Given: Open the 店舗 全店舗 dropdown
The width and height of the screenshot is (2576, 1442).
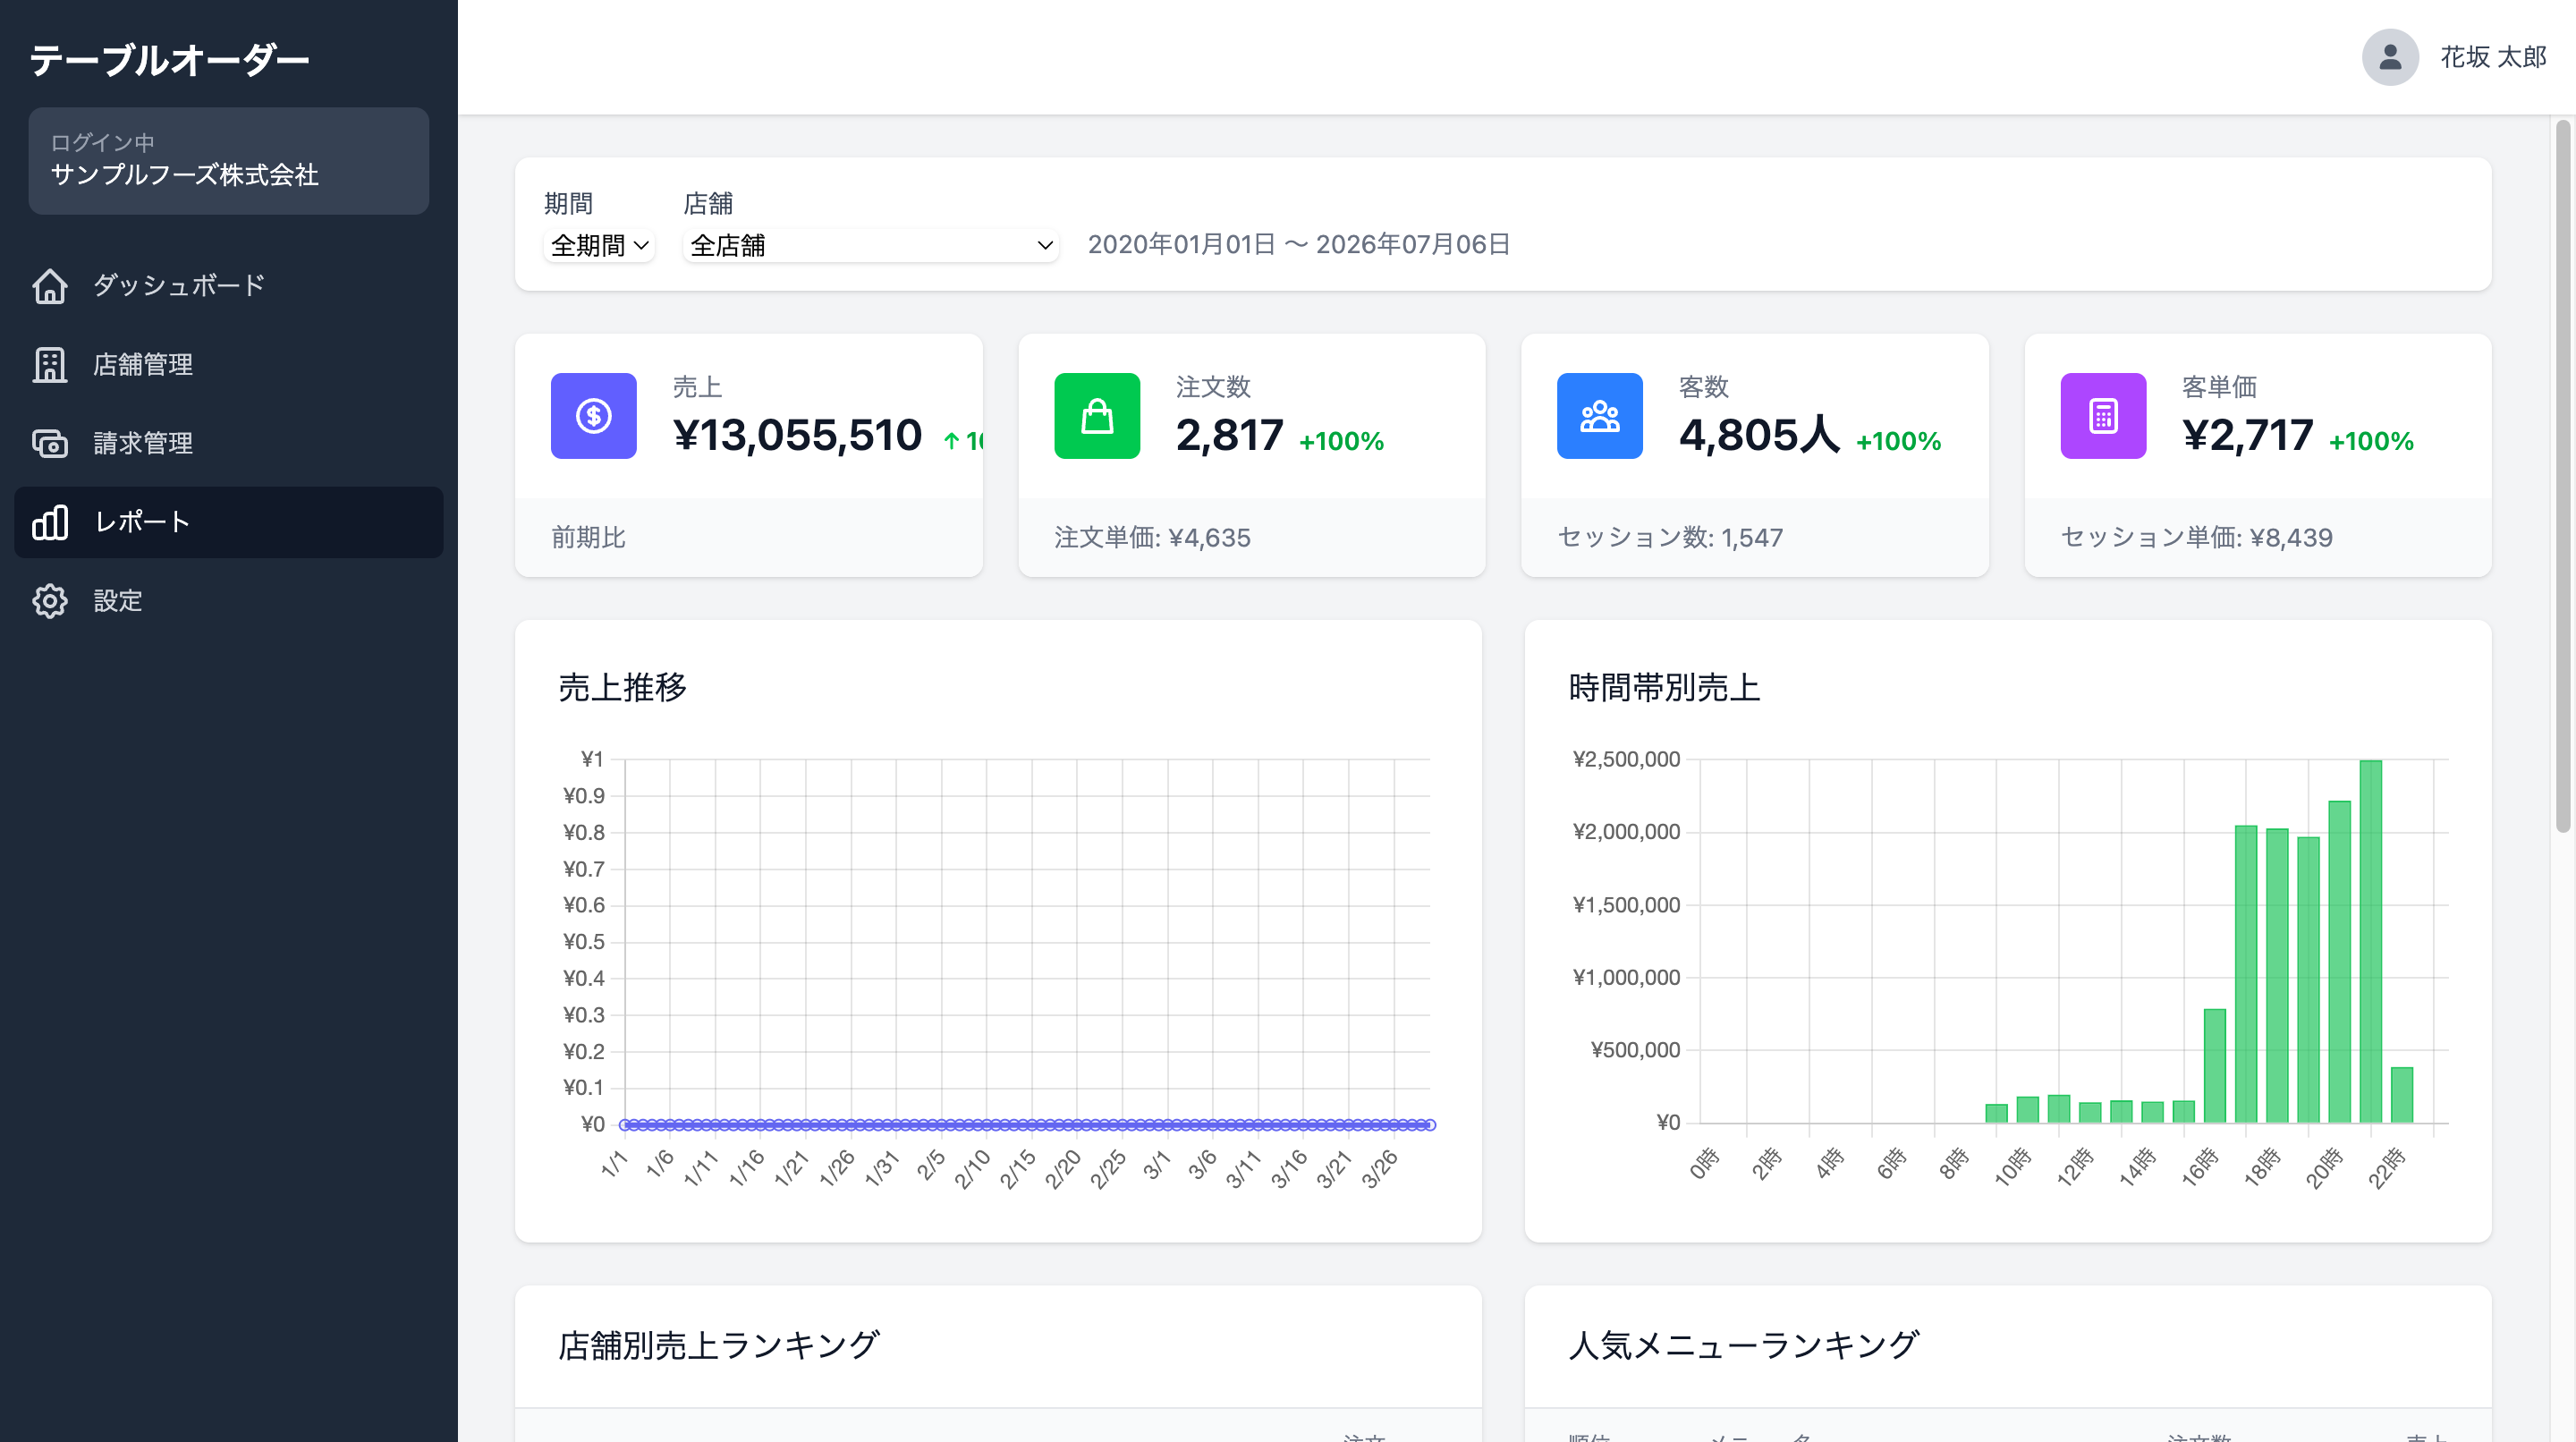Looking at the screenshot, I should (871, 245).
